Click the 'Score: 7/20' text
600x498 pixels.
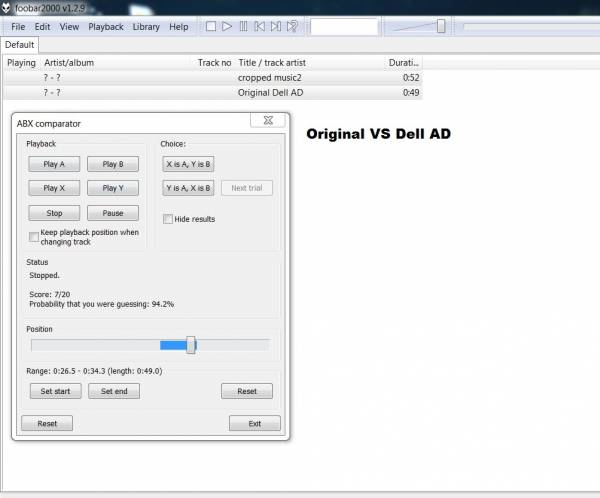pos(50,294)
